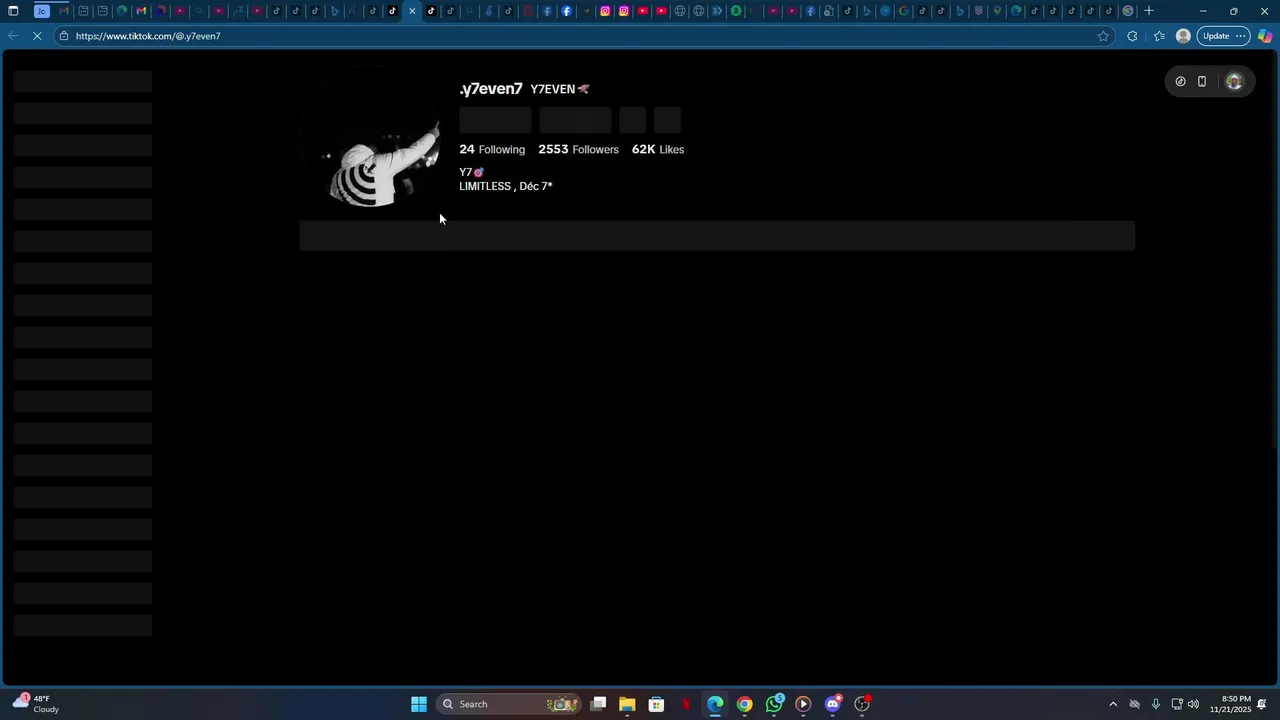Open WhatsApp from the taskbar

[x=775, y=704]
